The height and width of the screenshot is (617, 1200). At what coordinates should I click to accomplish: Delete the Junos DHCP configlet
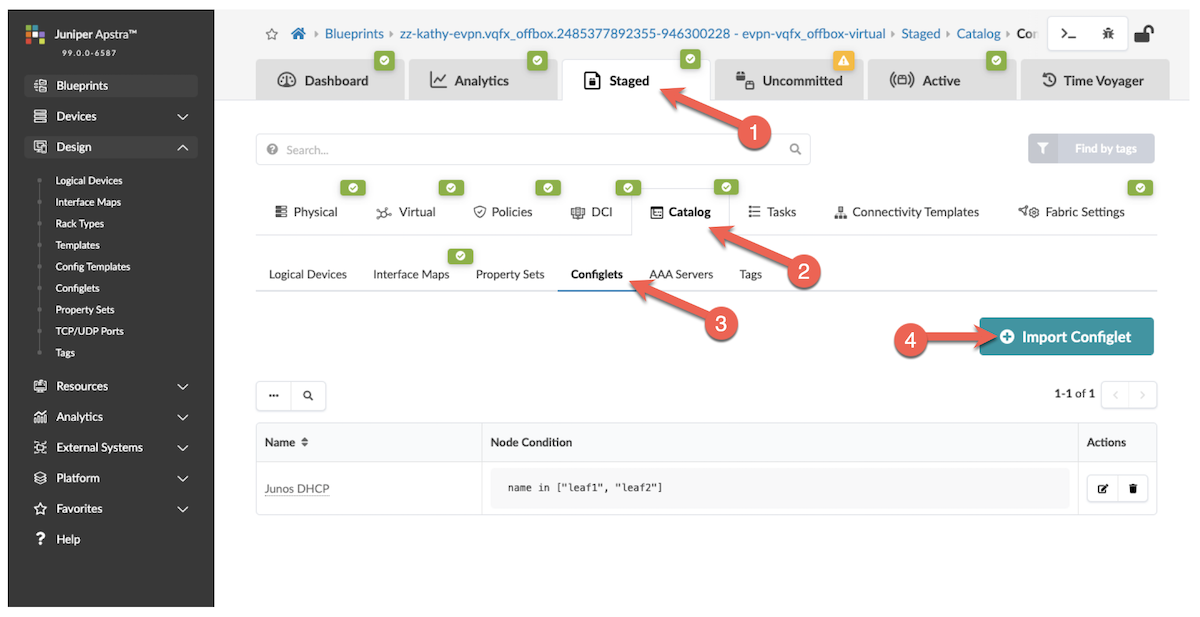point(1133,488)
